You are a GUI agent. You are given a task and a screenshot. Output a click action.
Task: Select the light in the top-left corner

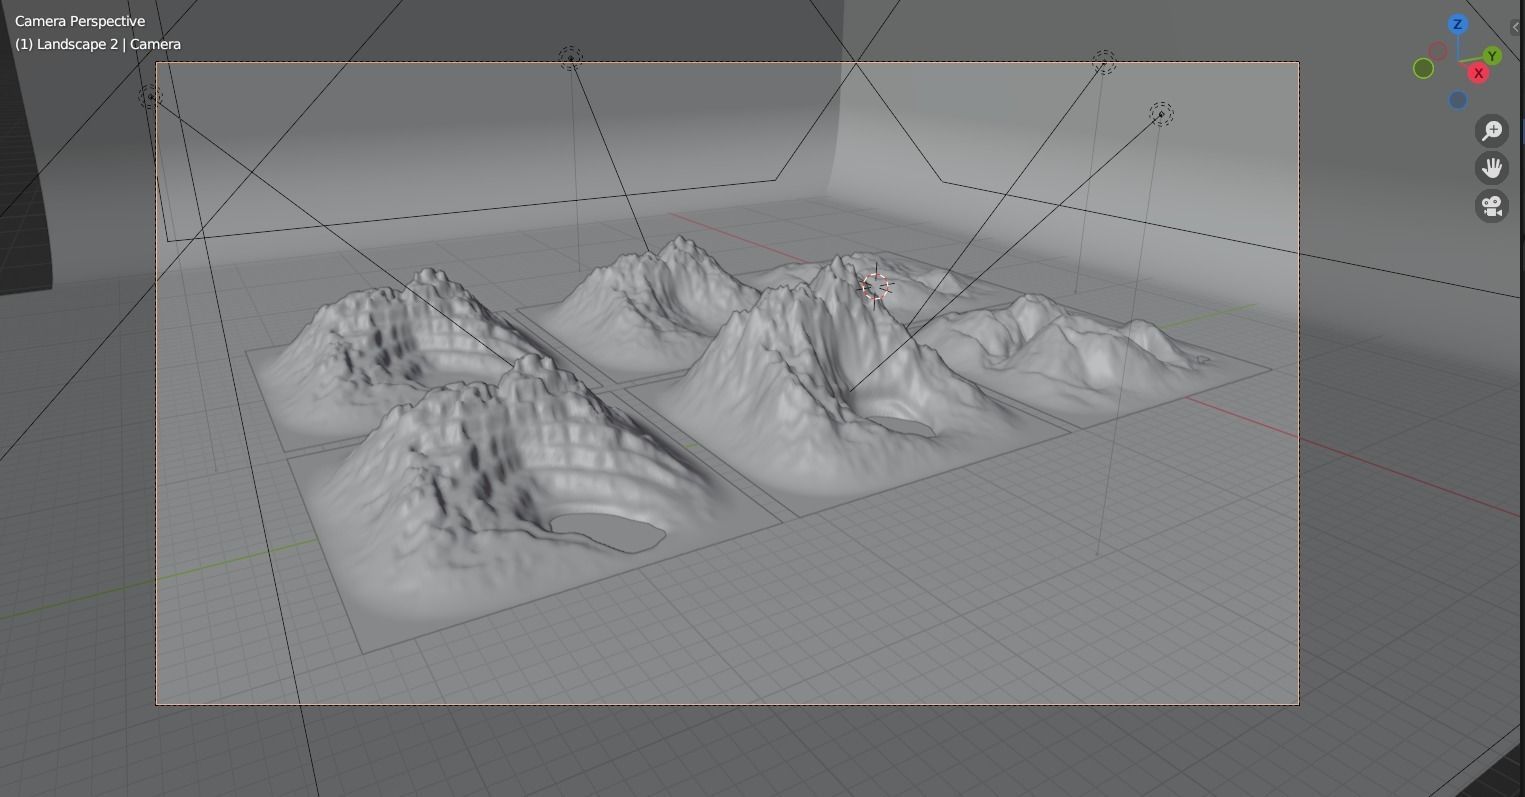pos(150,95)
